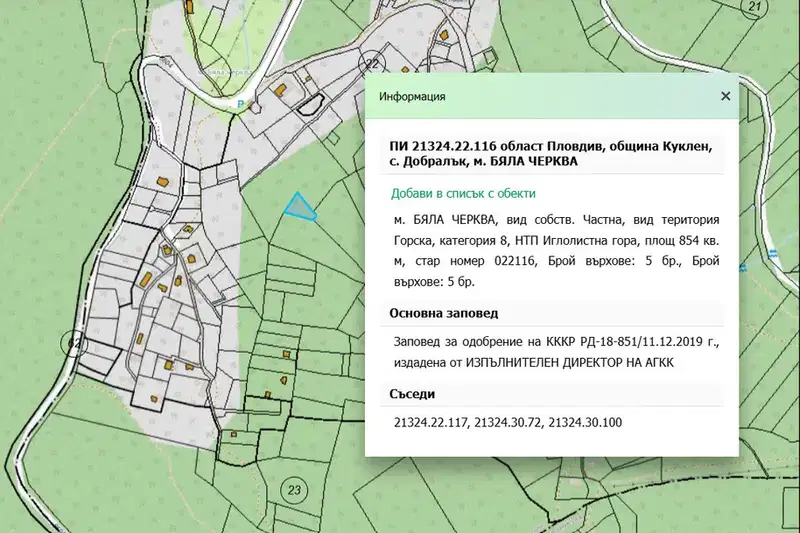Viewport: 800px width, 533px height.
Task: Click the Основна заповед section header
Action: (x=443, y=313)
